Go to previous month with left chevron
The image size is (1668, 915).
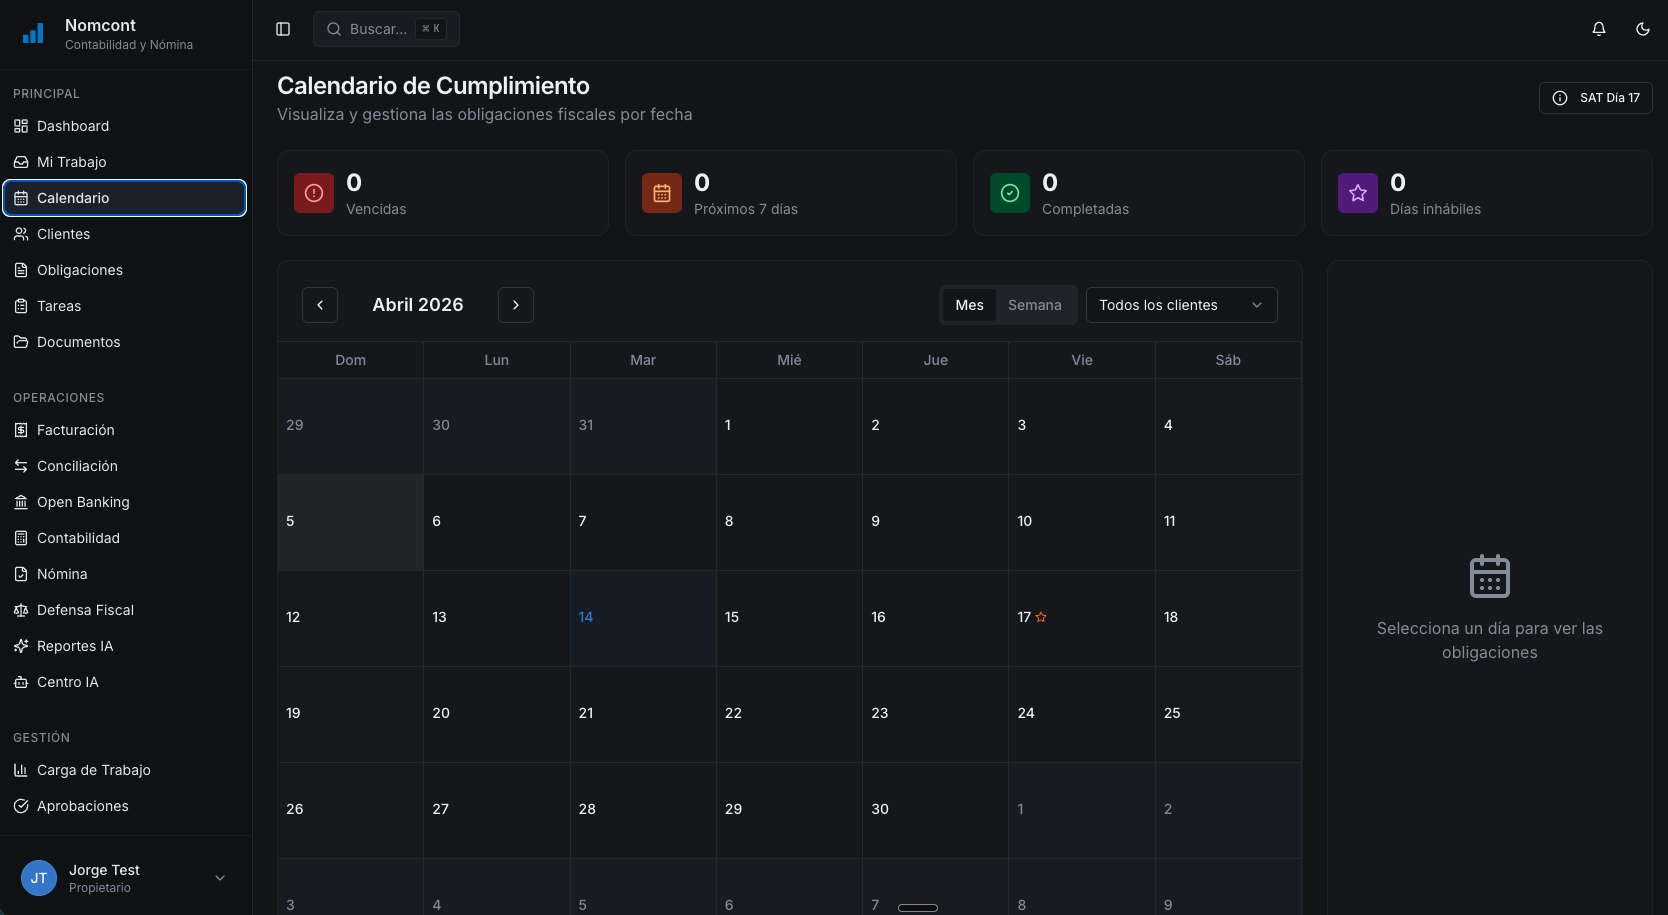point(320,305)
